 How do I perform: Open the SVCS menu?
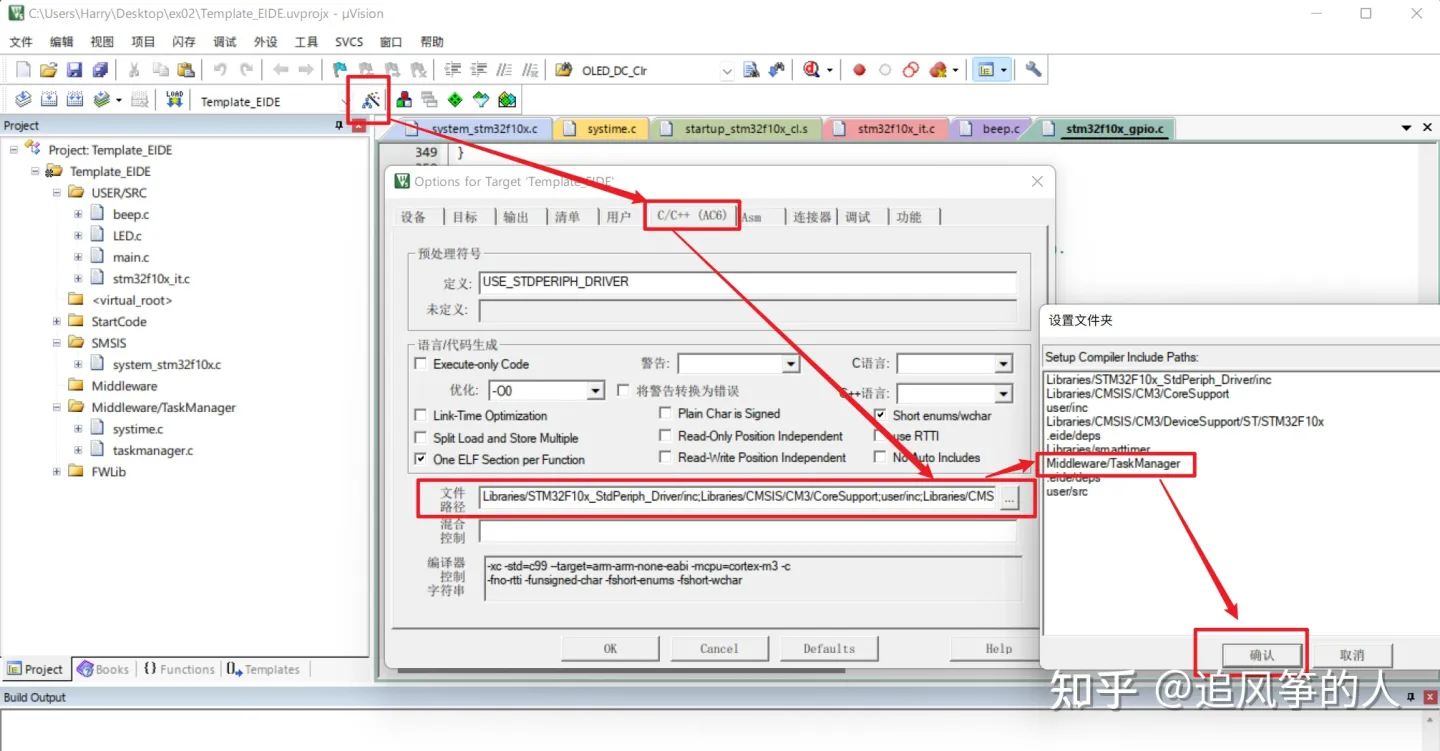[349, 42]
